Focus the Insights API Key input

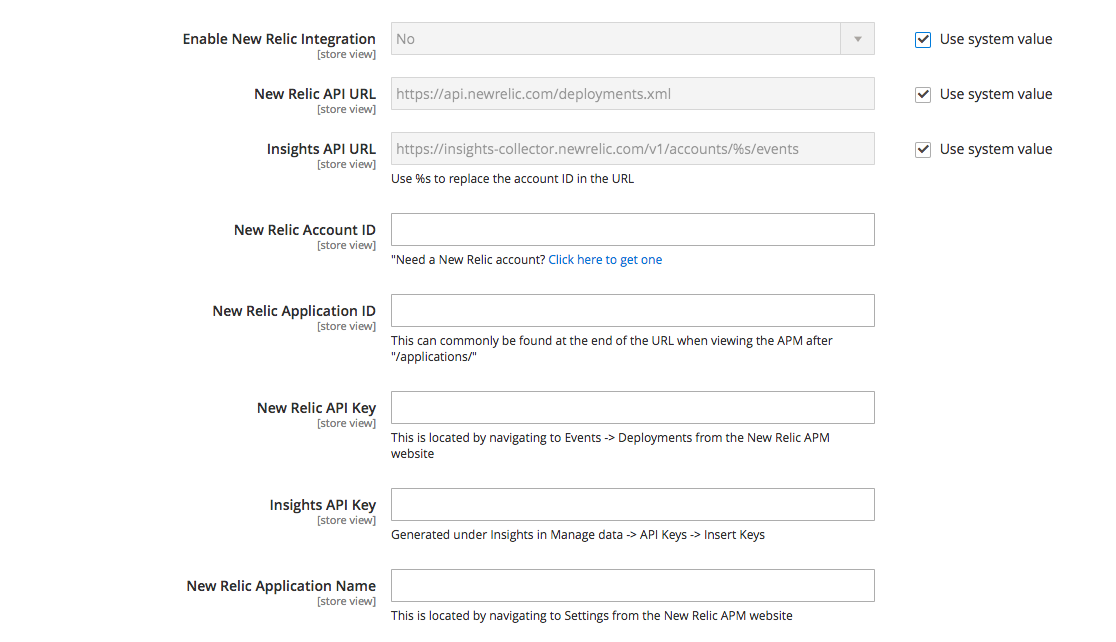632,504
